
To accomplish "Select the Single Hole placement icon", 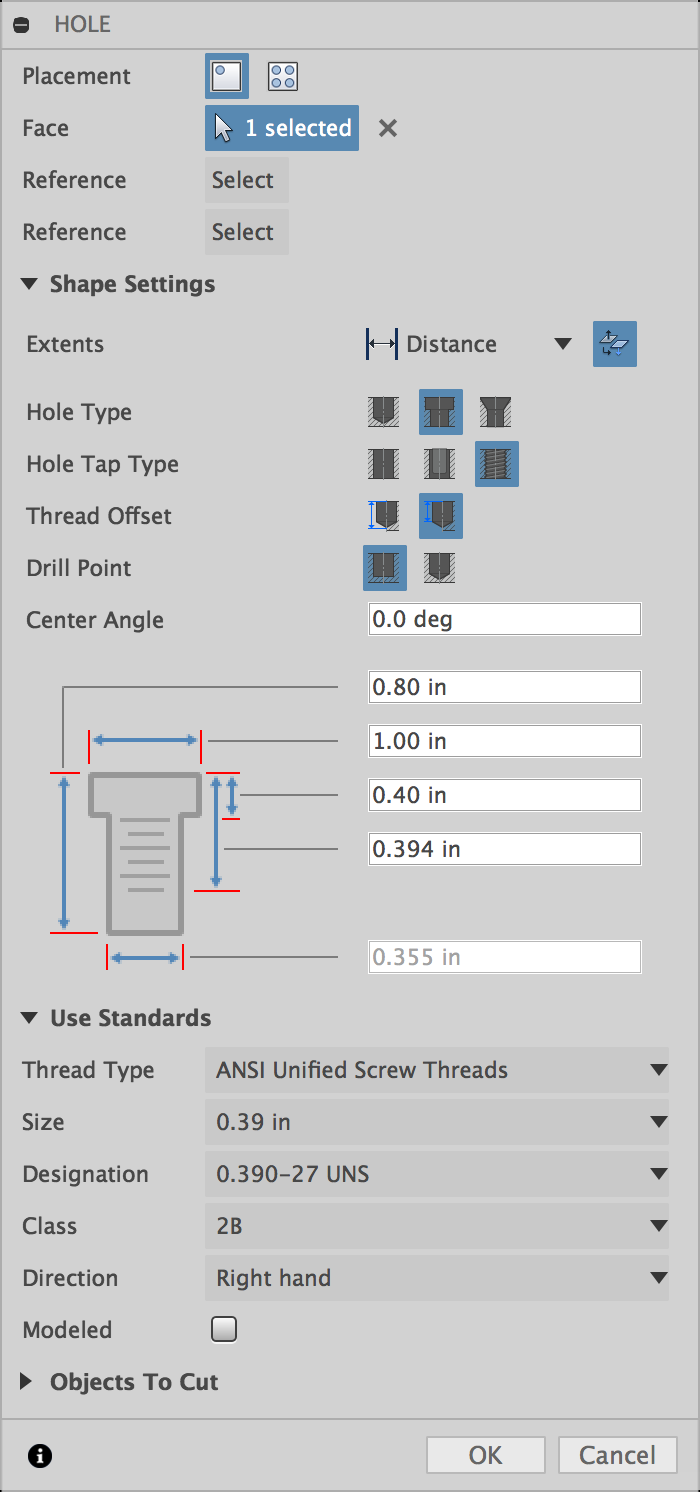I will [226, 76].
